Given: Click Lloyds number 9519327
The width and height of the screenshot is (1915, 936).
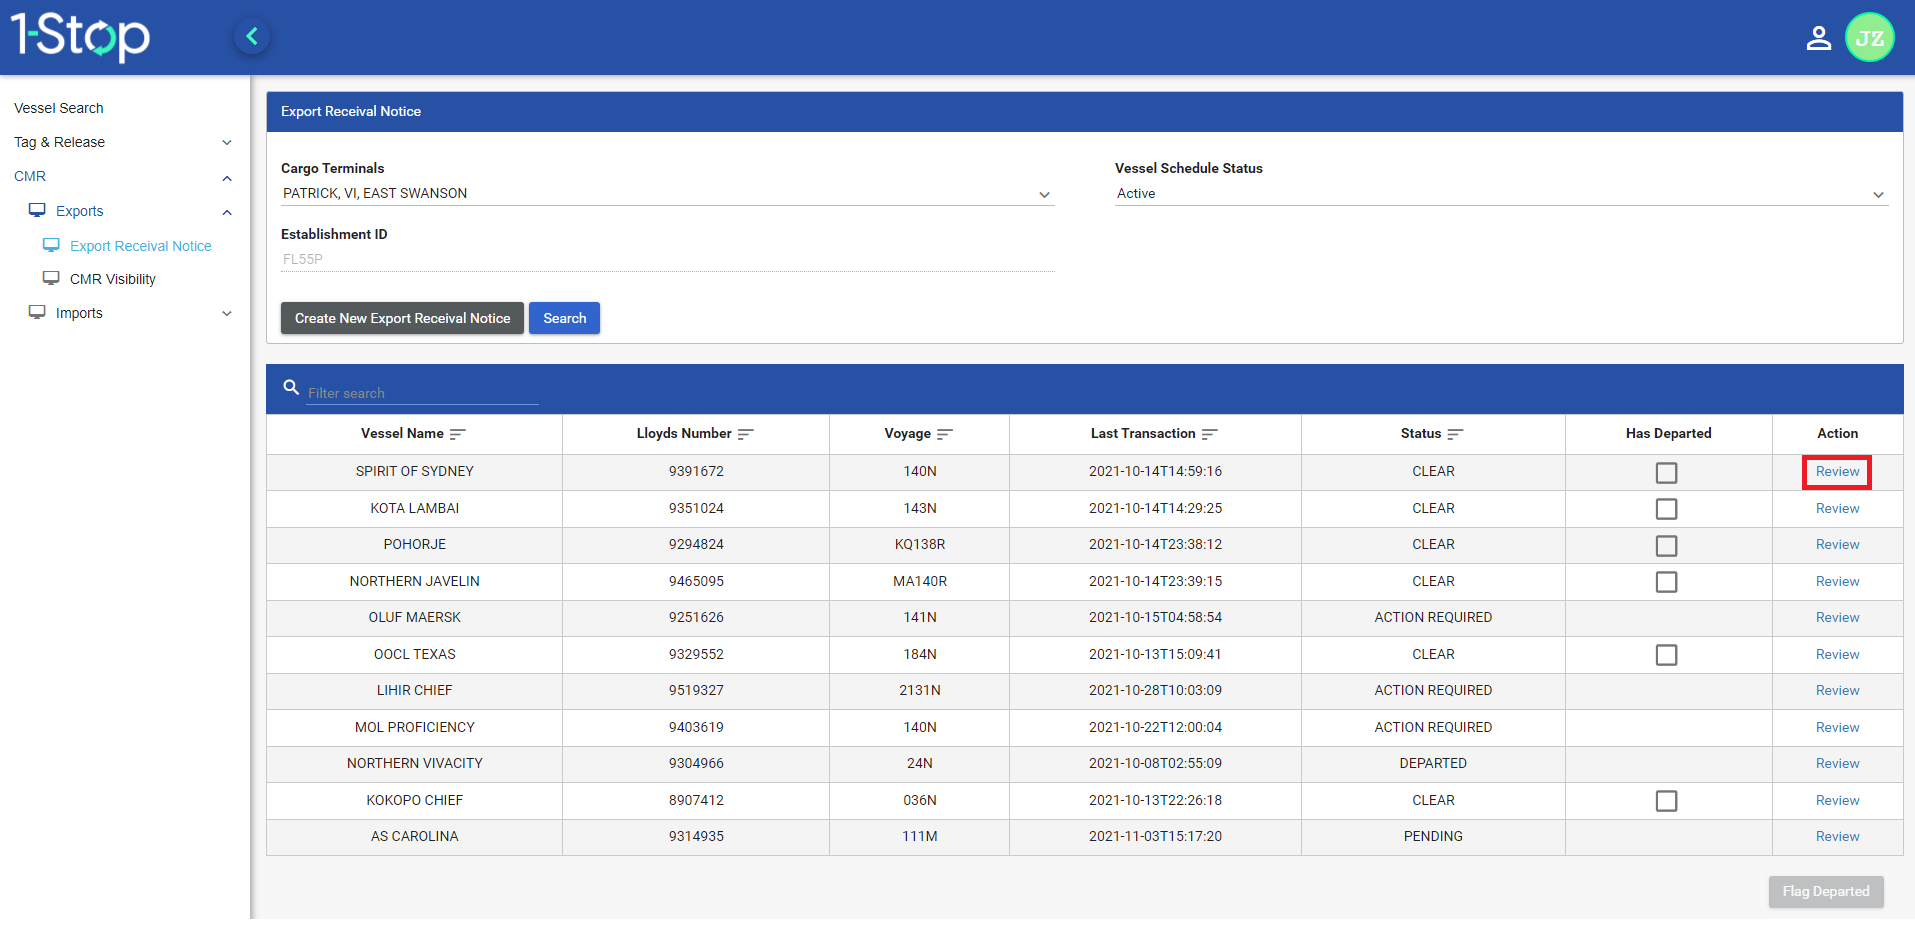Looking at the screenshot, I should [x=696, y=690].
